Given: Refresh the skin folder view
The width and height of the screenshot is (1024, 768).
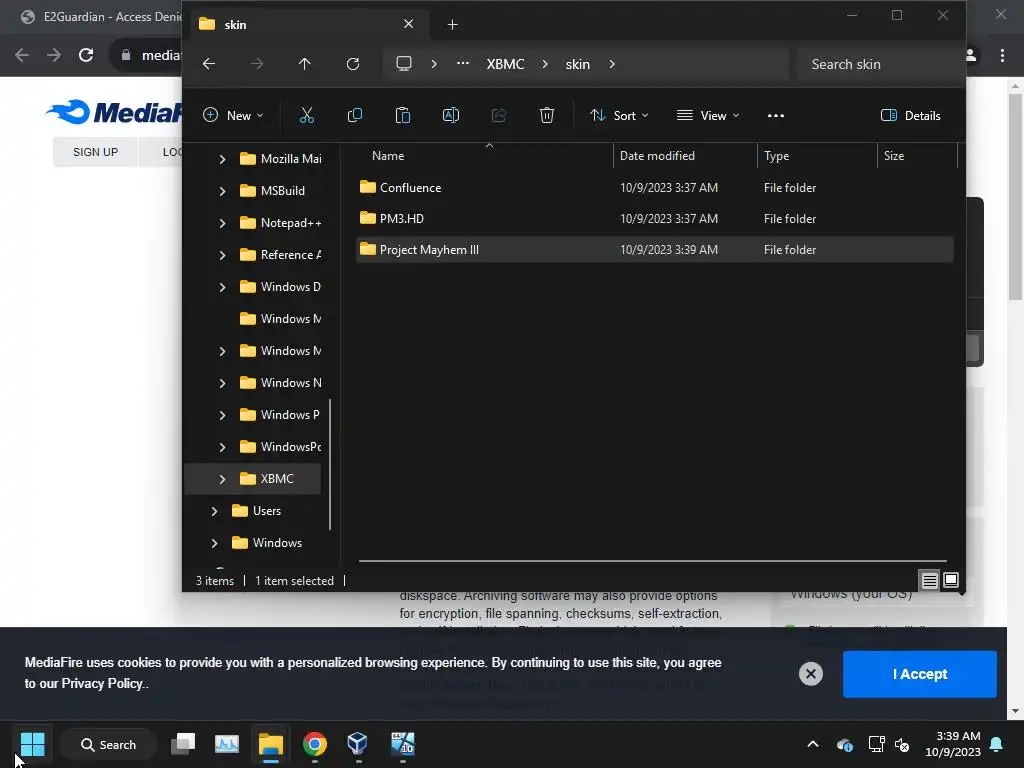Looking at the screenshot, I should point(353,64).
